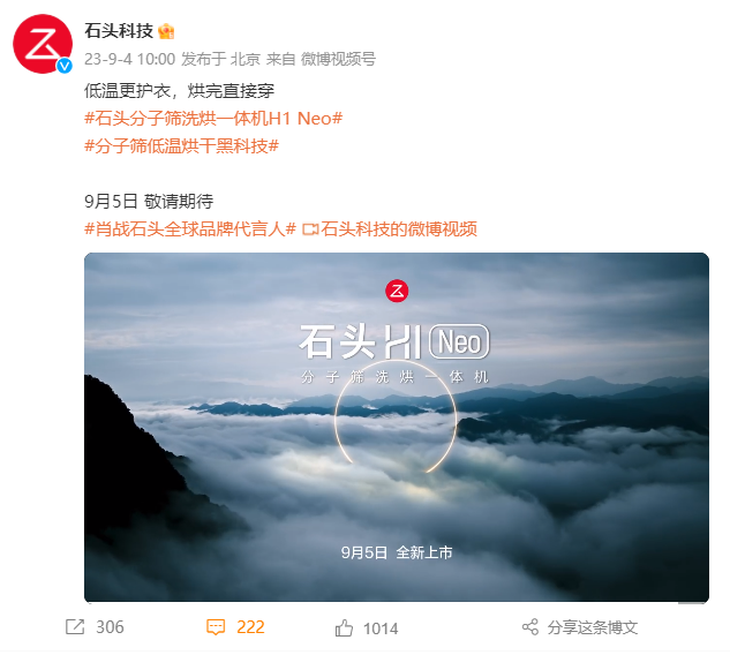Open the 石头科技 profile avatar

tap(43, 44)
